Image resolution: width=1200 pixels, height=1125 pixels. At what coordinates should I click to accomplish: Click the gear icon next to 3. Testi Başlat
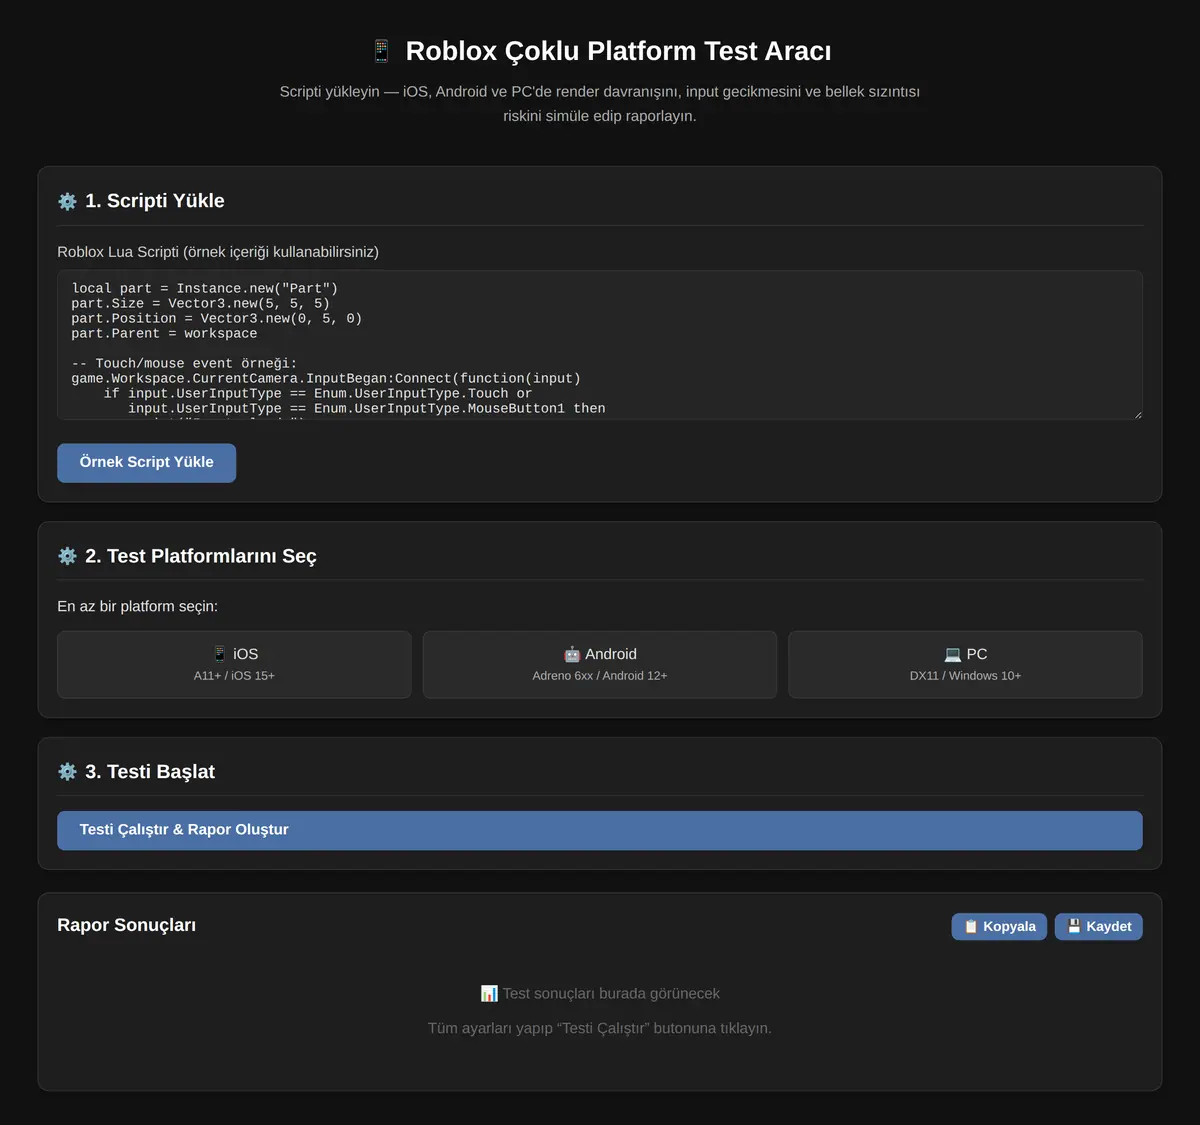pyautogui.click(x=67, y=772)
